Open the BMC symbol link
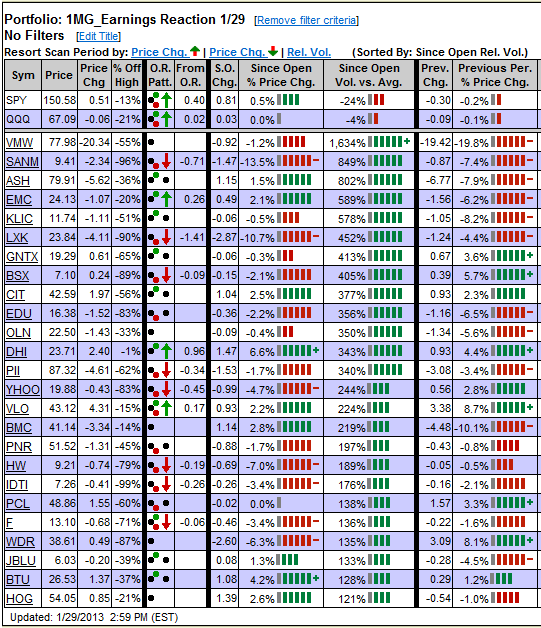Screen dimensions: 541x628 coord(19,428)
